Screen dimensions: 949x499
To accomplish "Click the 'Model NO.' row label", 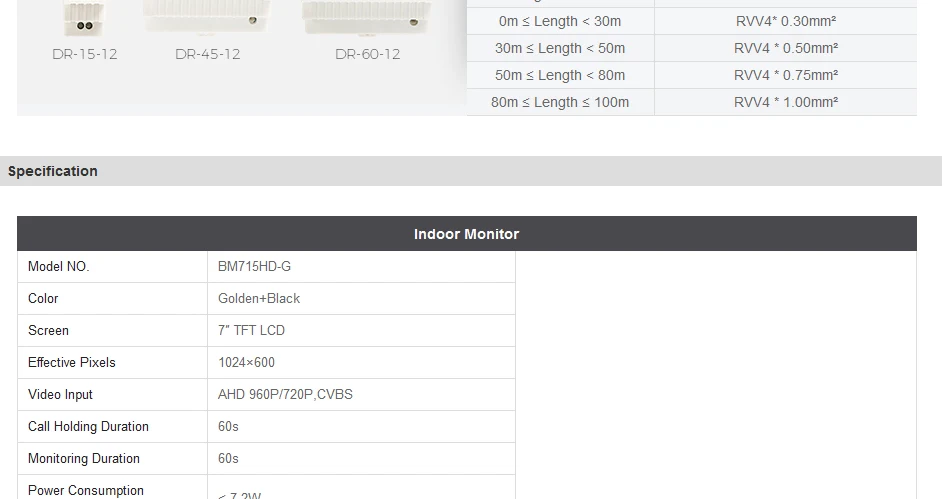I will point(59,266).
